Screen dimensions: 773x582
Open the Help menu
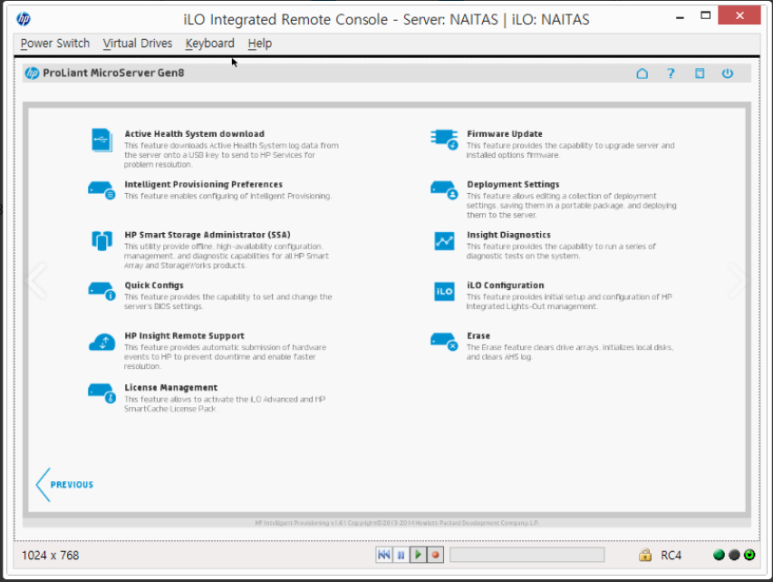pyautogui.click(x=260, y=43)
